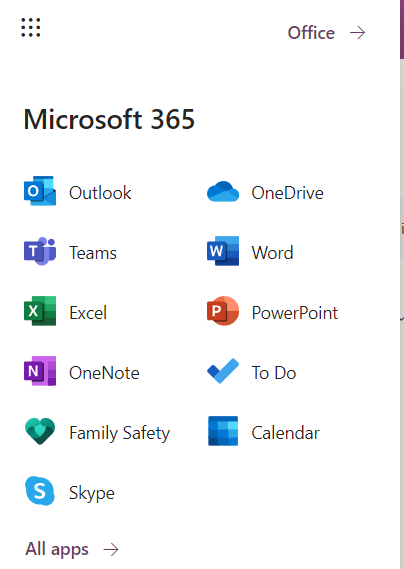Click the Office link
404x569 pixels.
[x=311, y=33]
